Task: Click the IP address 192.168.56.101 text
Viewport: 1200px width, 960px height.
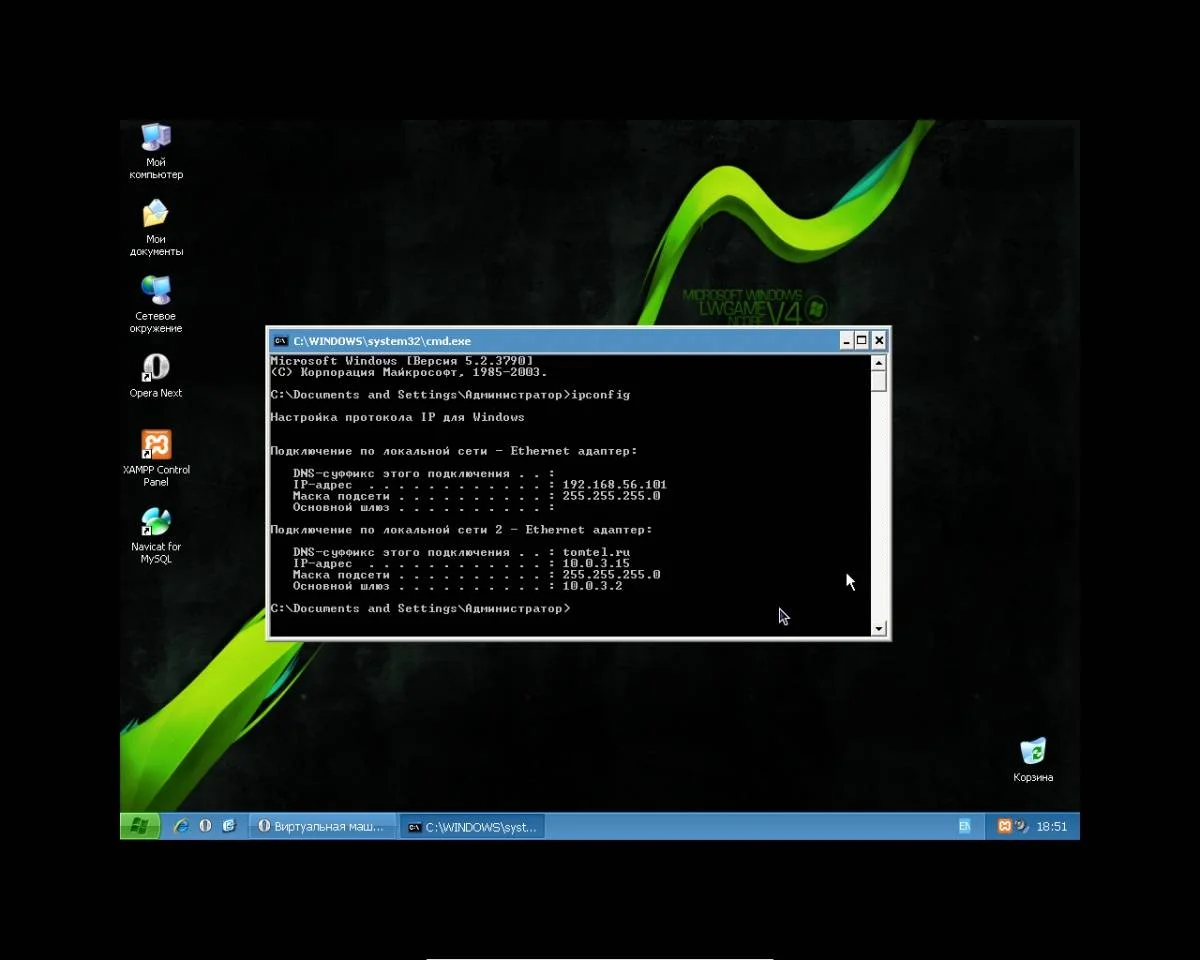Action: 614,485
